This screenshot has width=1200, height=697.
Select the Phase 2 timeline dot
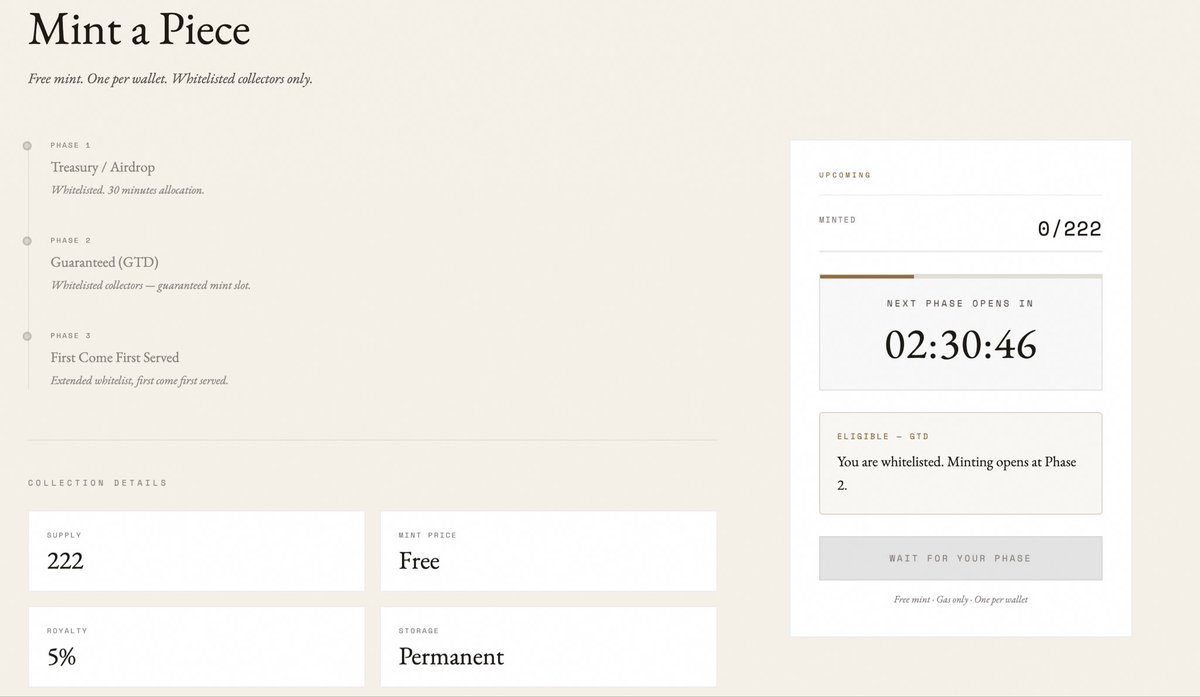coord(27,241)
